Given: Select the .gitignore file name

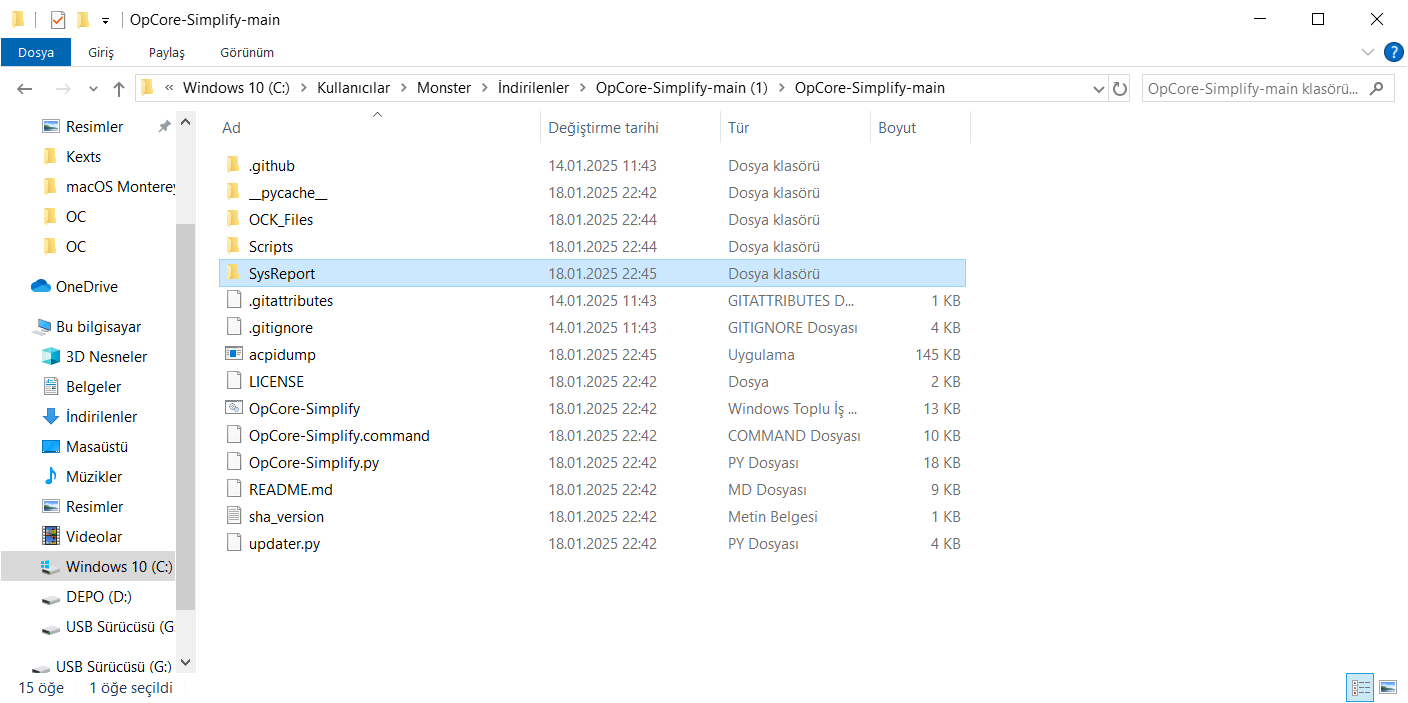Looking at the screenshot, I should tap(281, 327).
